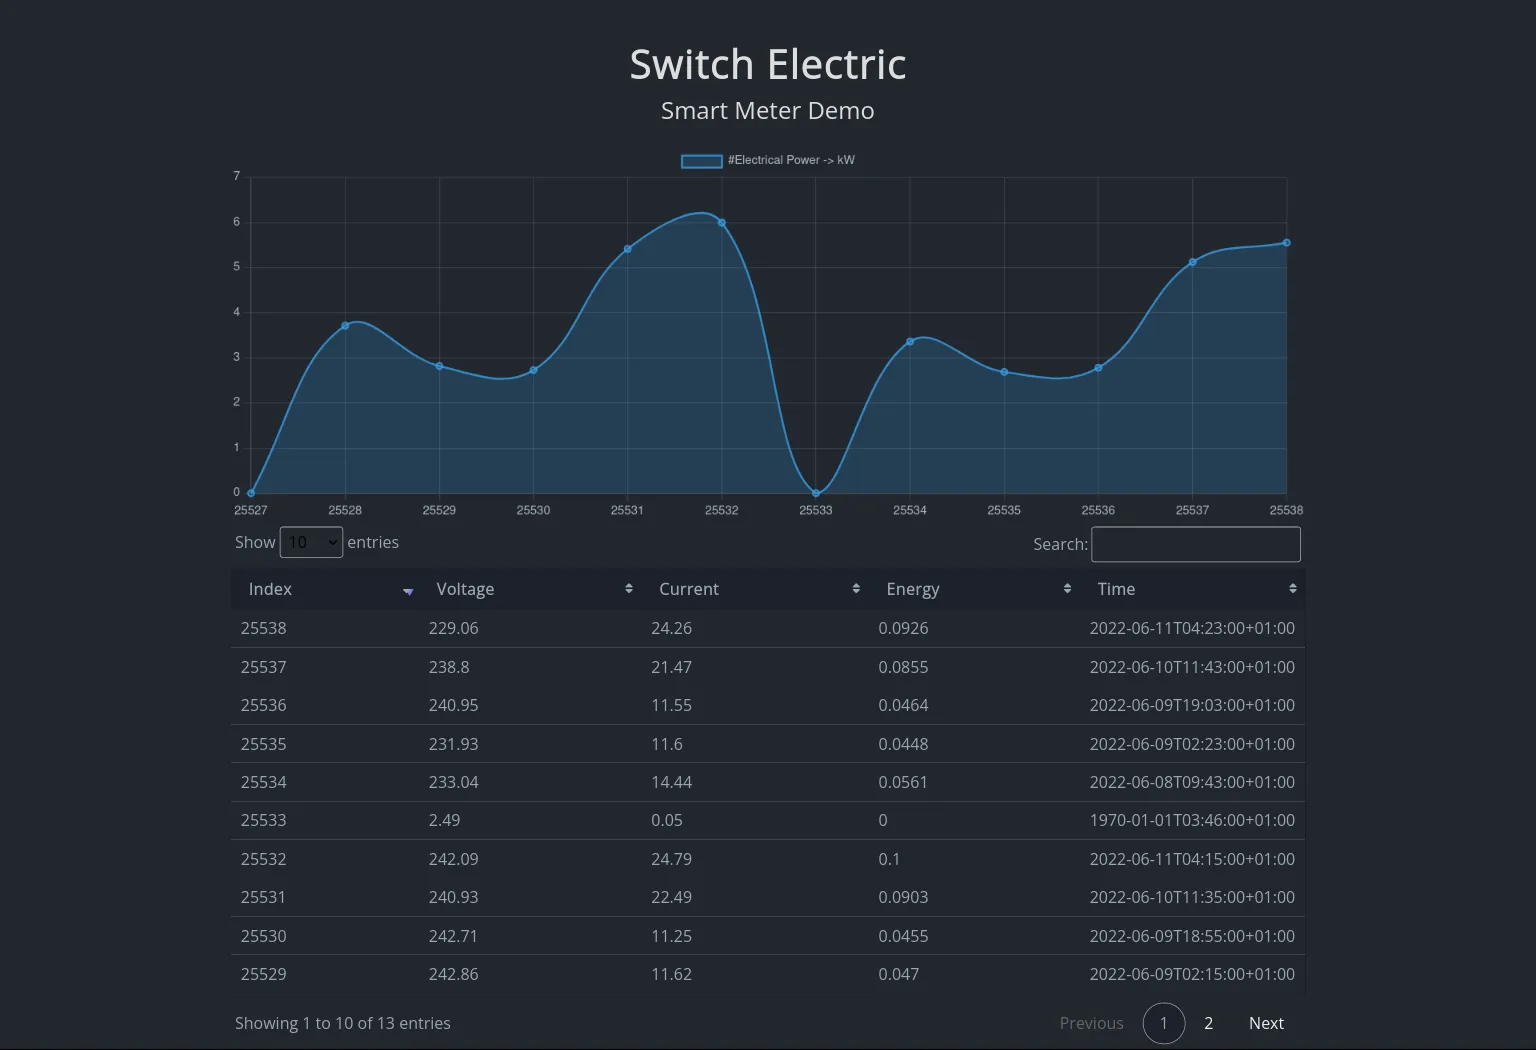
Task: Click the chart data point at 25534
Action: pos(910,342)
